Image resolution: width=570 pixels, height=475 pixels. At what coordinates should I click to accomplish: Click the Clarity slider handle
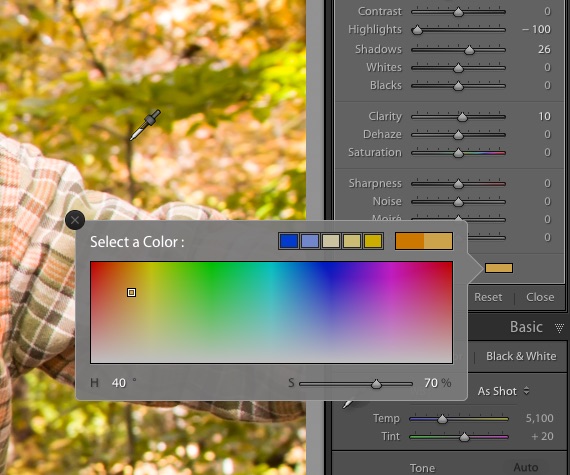[x=462, y=117]
